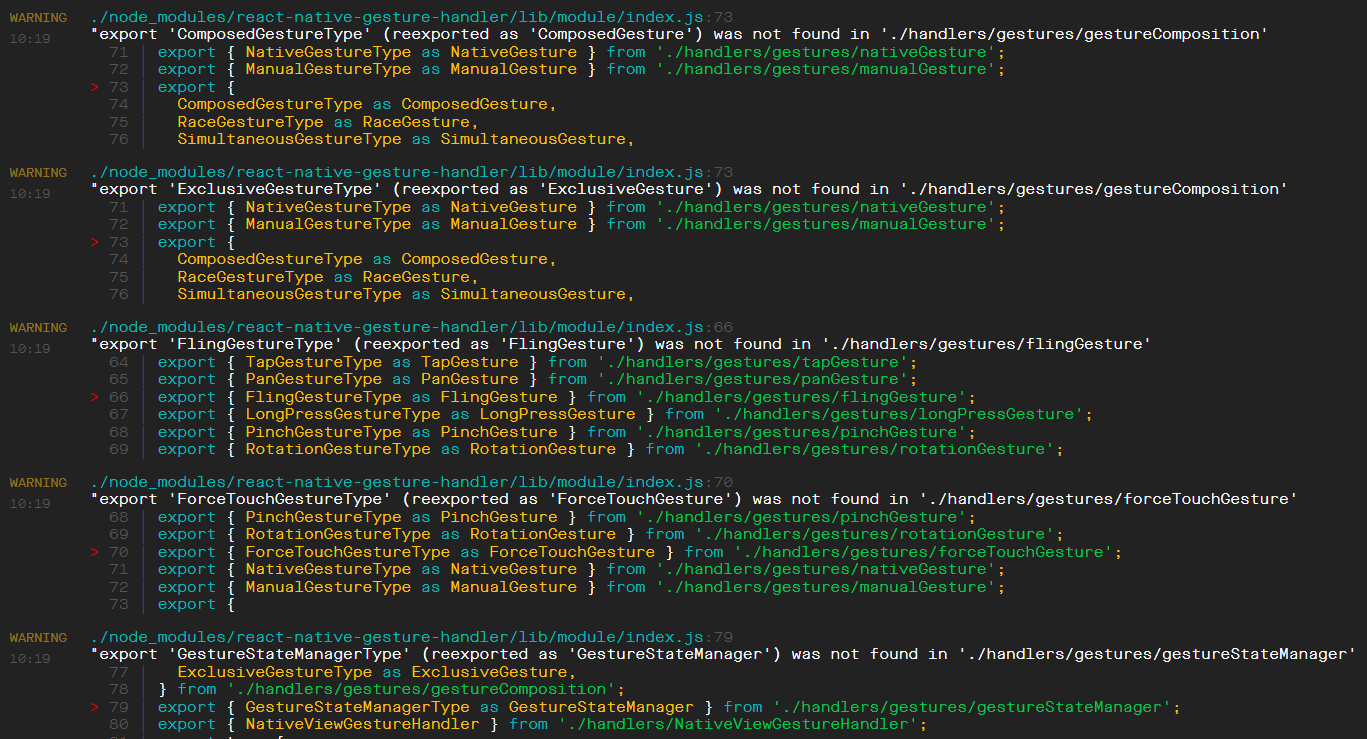Open index.js:73 path above the ComposedGestureType message
The image size is (1367, 739).
point(411,17)
